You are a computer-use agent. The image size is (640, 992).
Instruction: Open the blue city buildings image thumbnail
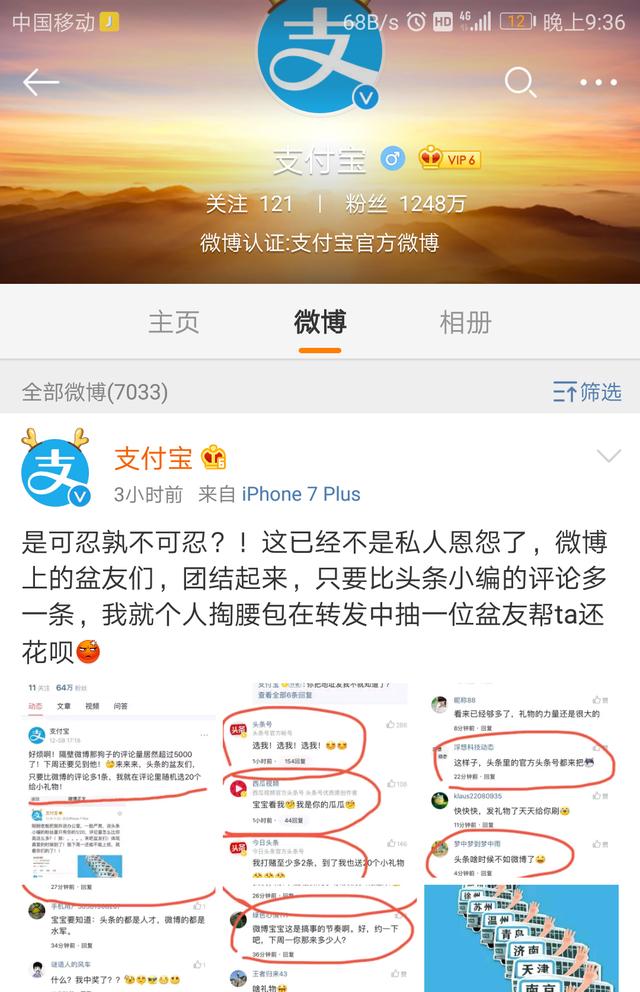pyautogui.click(x=521, y=938)
